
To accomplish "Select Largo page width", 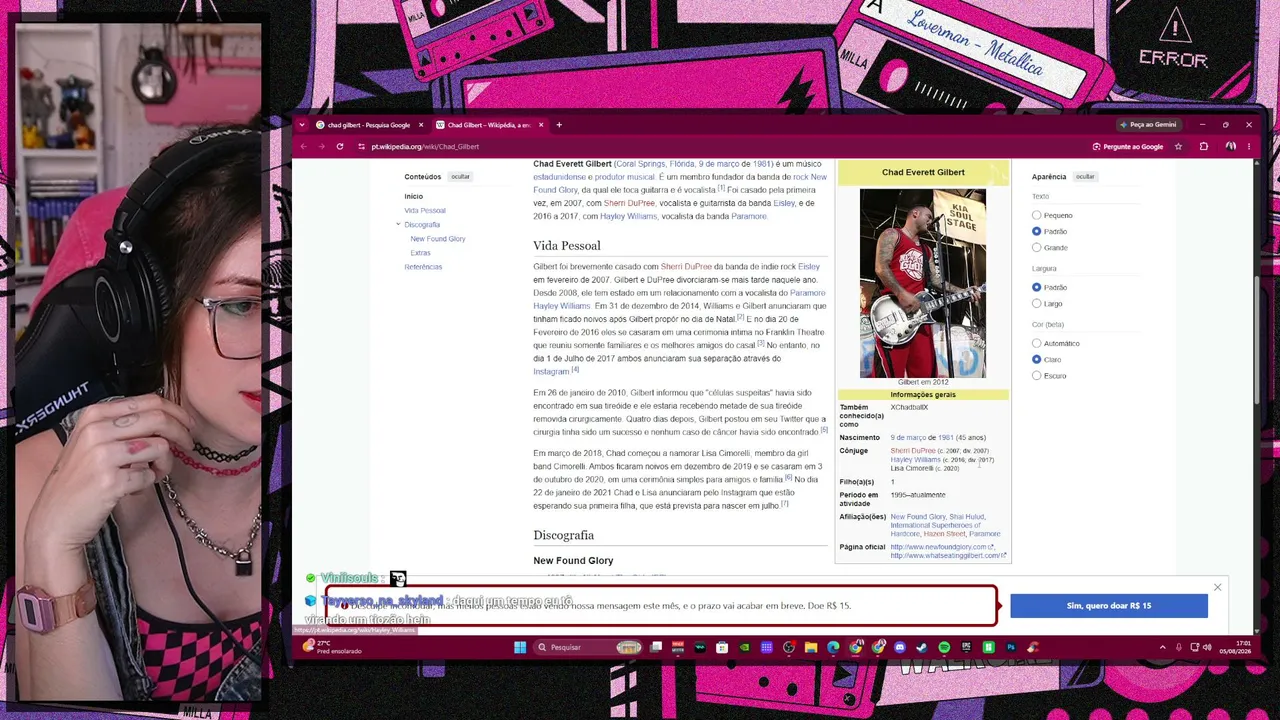I will click(1037, 303).
